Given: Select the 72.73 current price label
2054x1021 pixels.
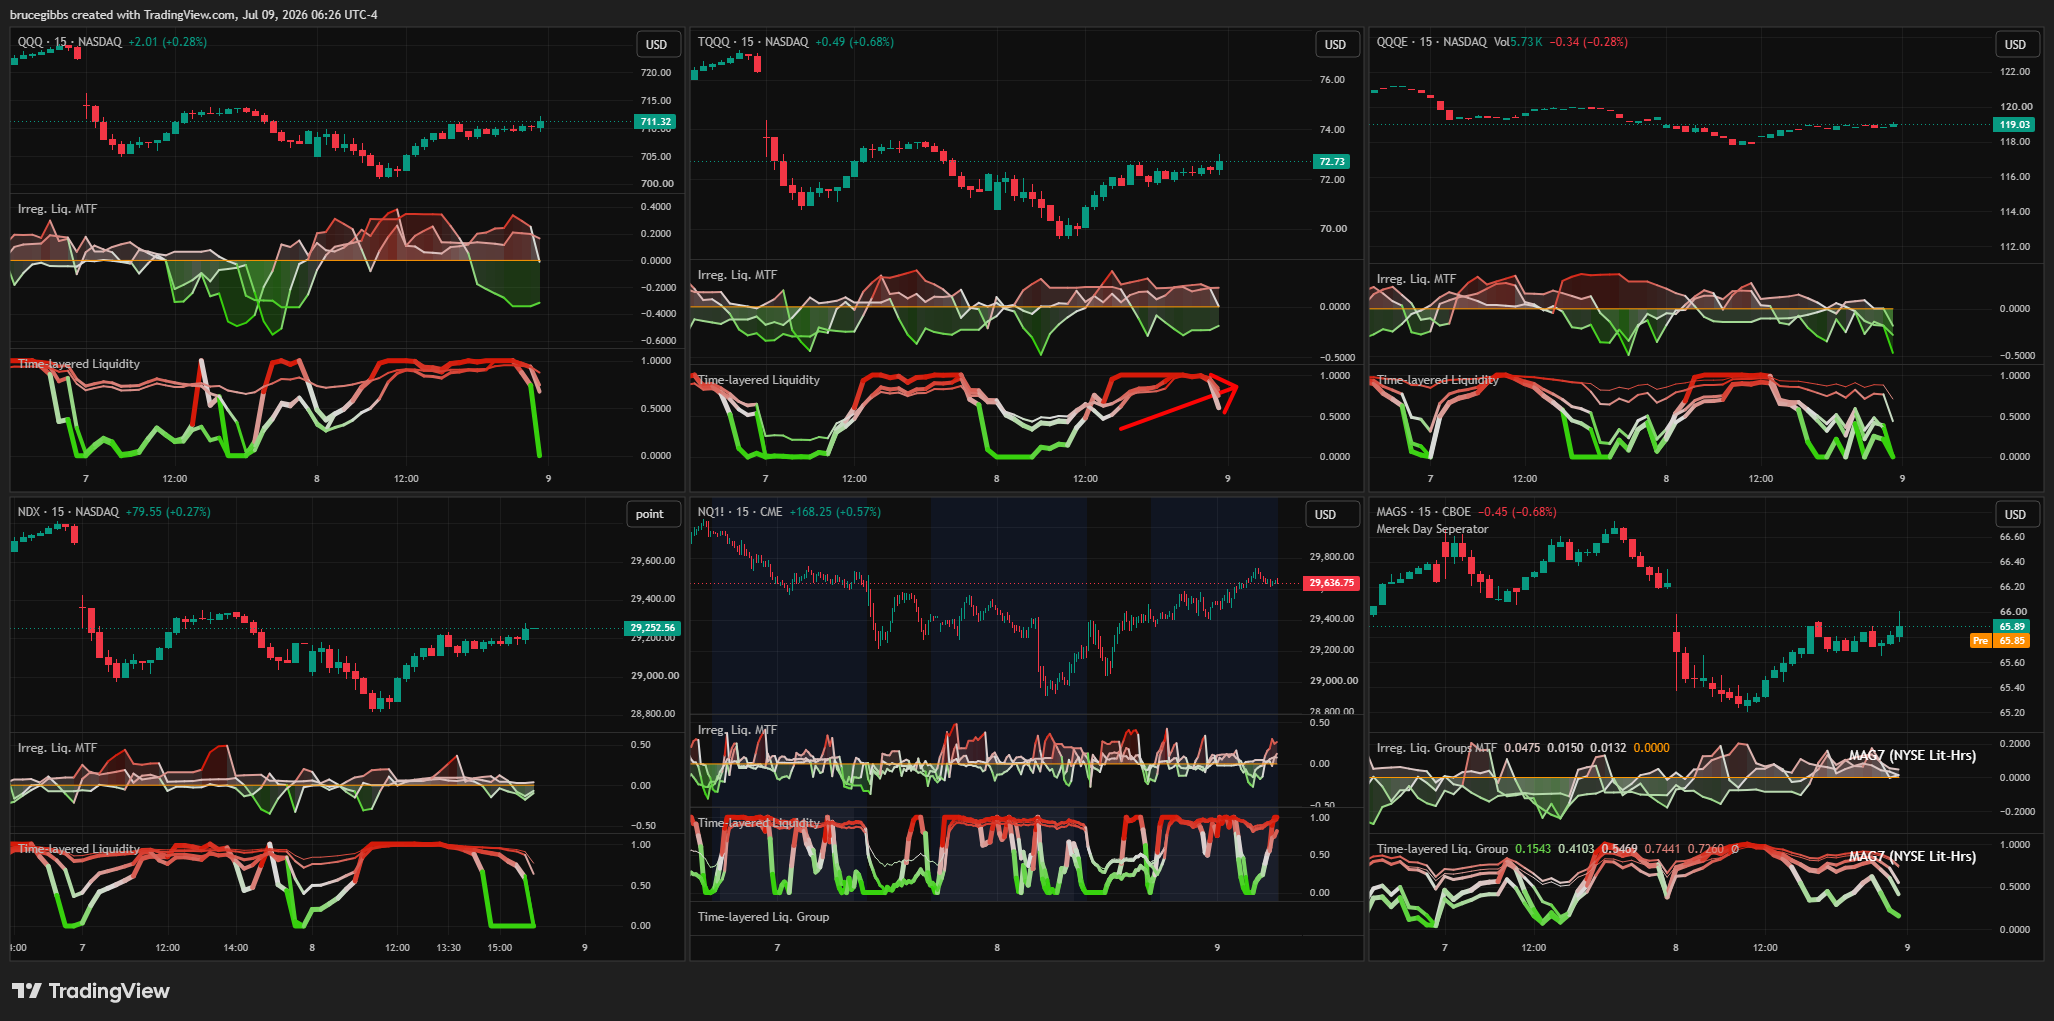Looking at the screenshot, I should click(1332, 161).
